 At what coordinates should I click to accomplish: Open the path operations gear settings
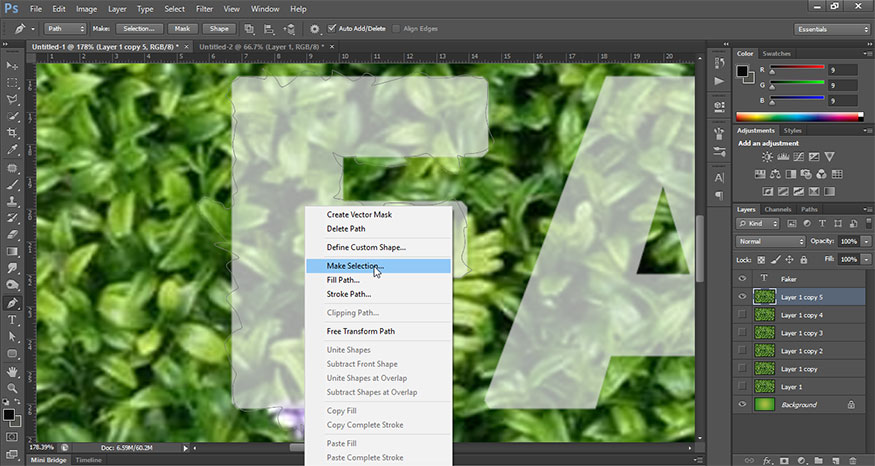(315, 29)
